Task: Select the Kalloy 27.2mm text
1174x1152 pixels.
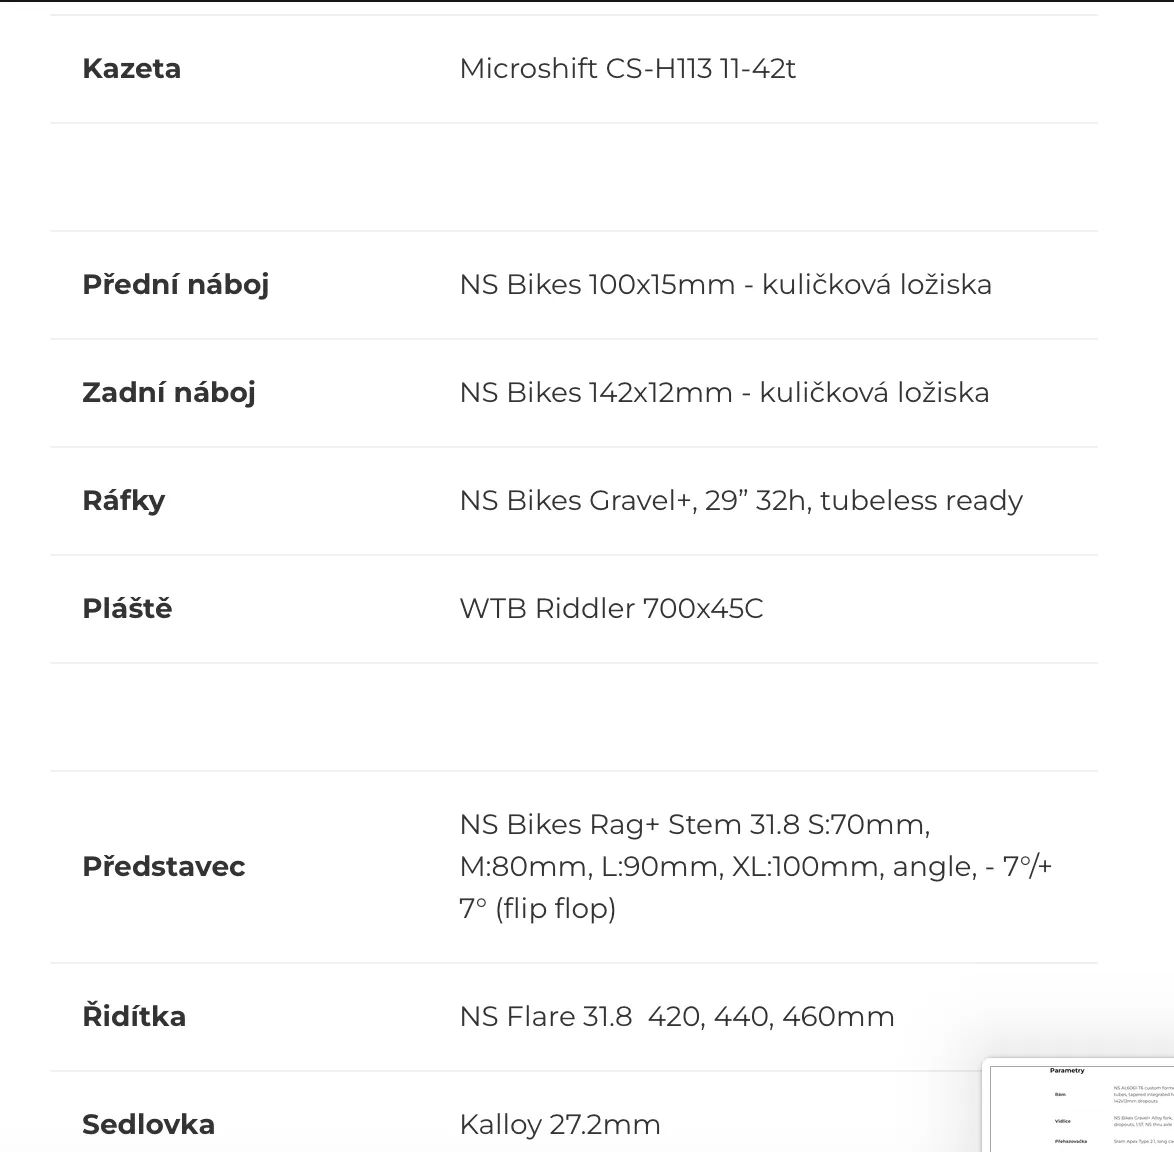Action: click(560, 1125)
